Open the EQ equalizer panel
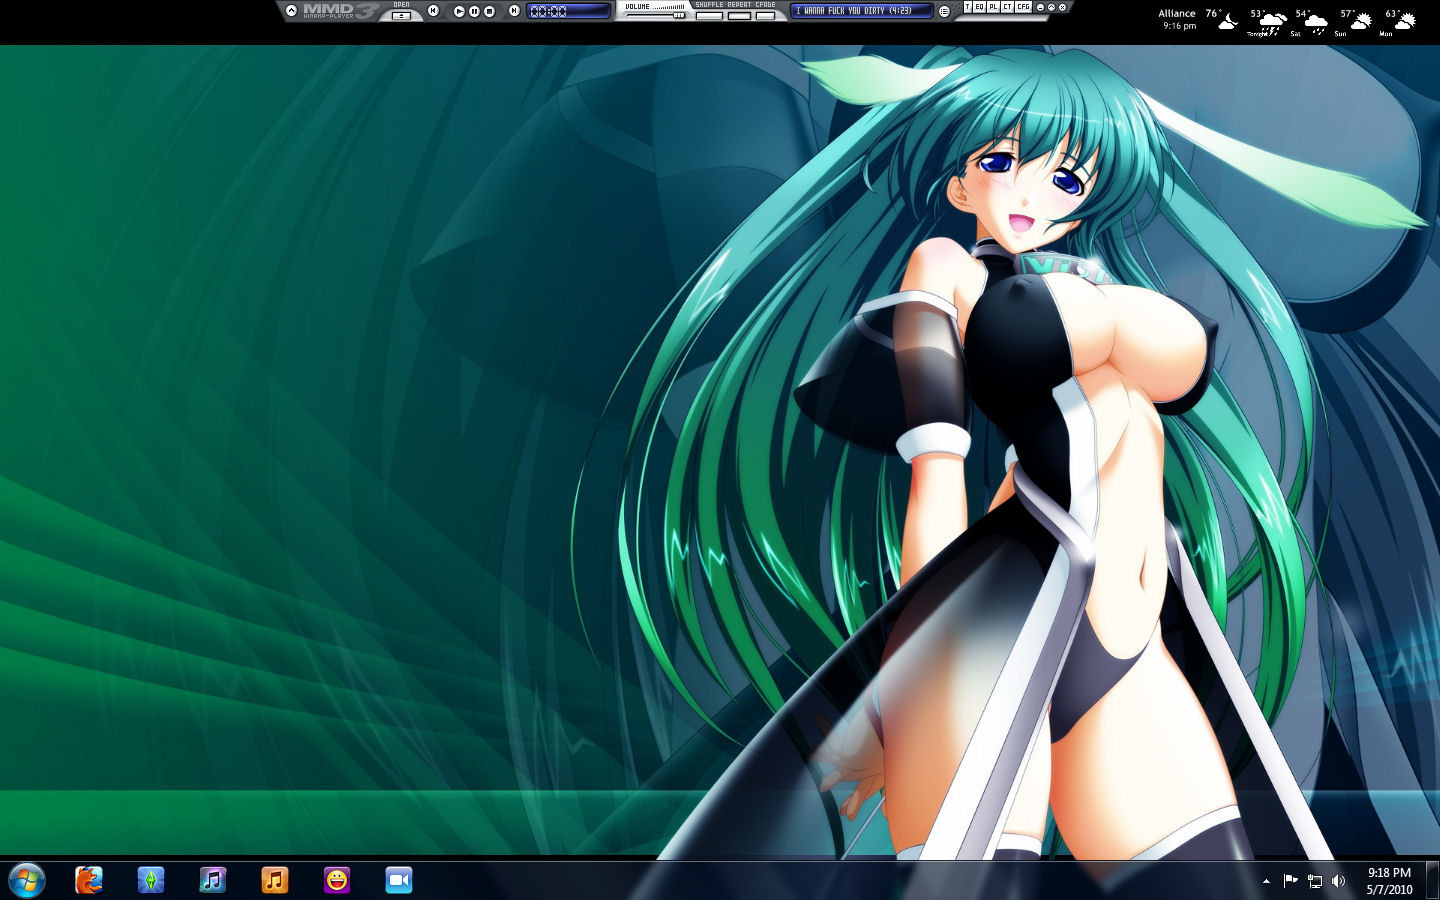This screenshot has width=1440, height=900. 979,7
